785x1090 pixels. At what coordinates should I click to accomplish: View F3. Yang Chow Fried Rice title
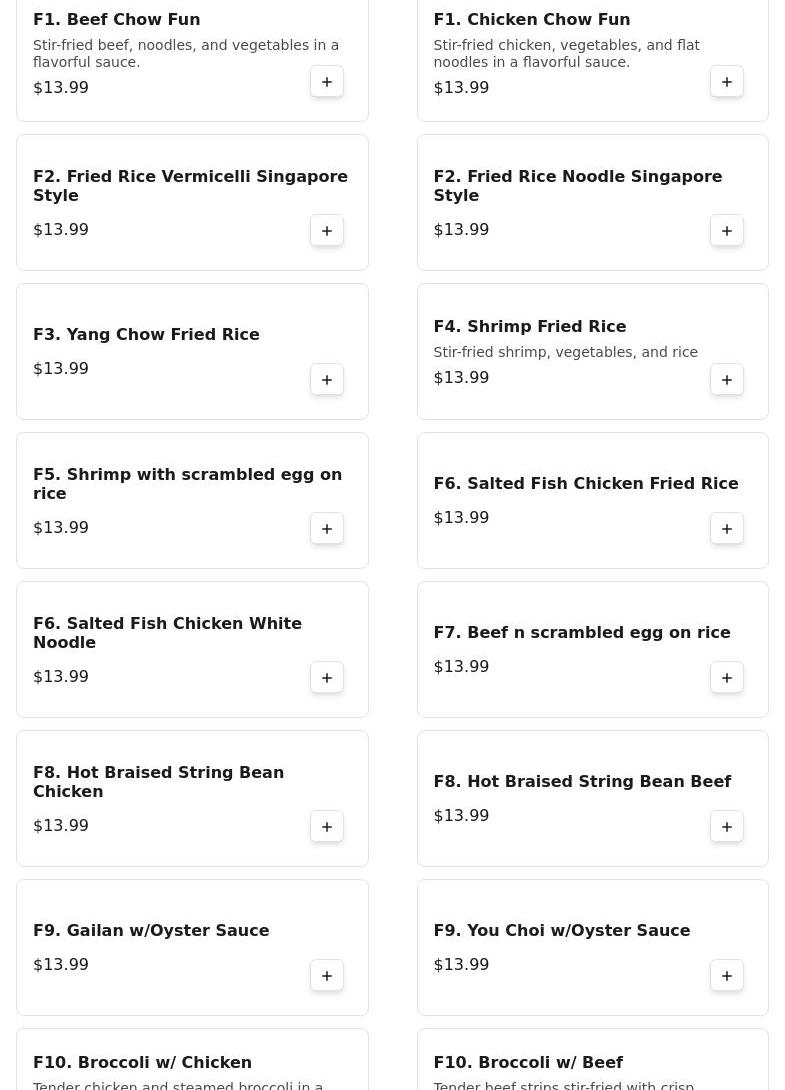(x=146, y=334)
